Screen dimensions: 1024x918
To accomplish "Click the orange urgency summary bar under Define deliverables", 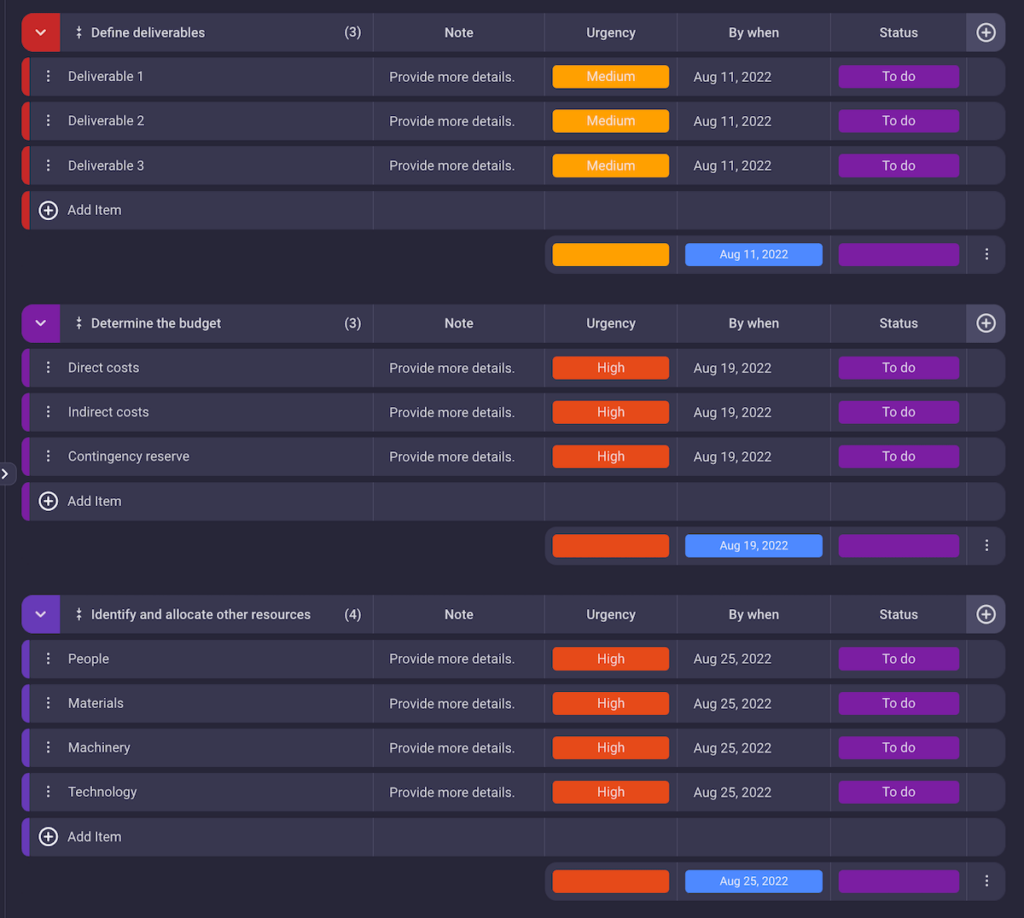I will 610,254.
